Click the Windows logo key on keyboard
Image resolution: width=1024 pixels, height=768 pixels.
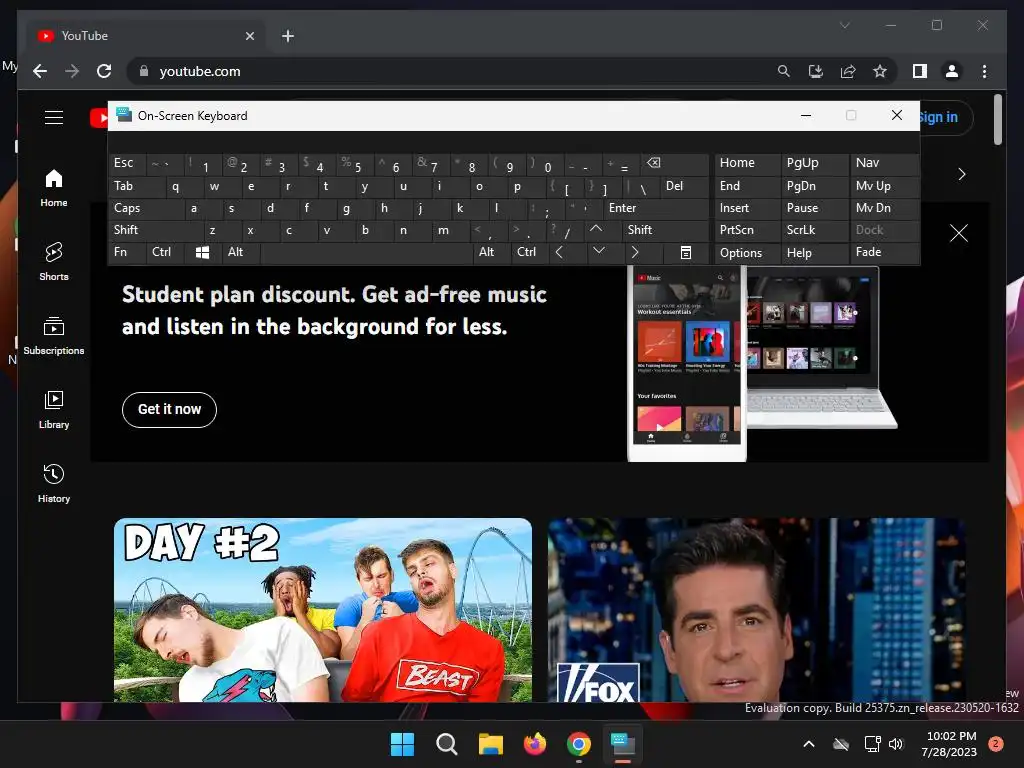202,252
